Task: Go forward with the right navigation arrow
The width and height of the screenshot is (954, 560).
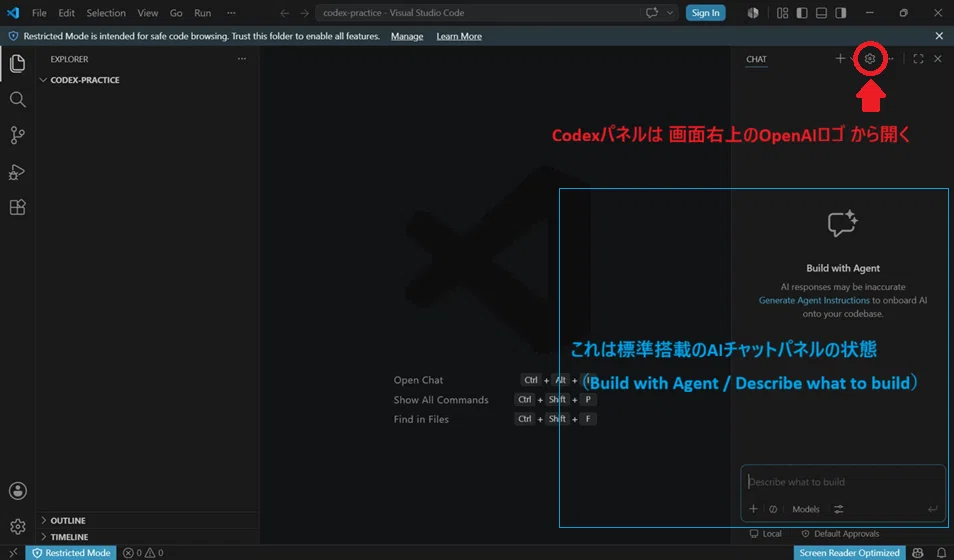Action: (304, 13)
